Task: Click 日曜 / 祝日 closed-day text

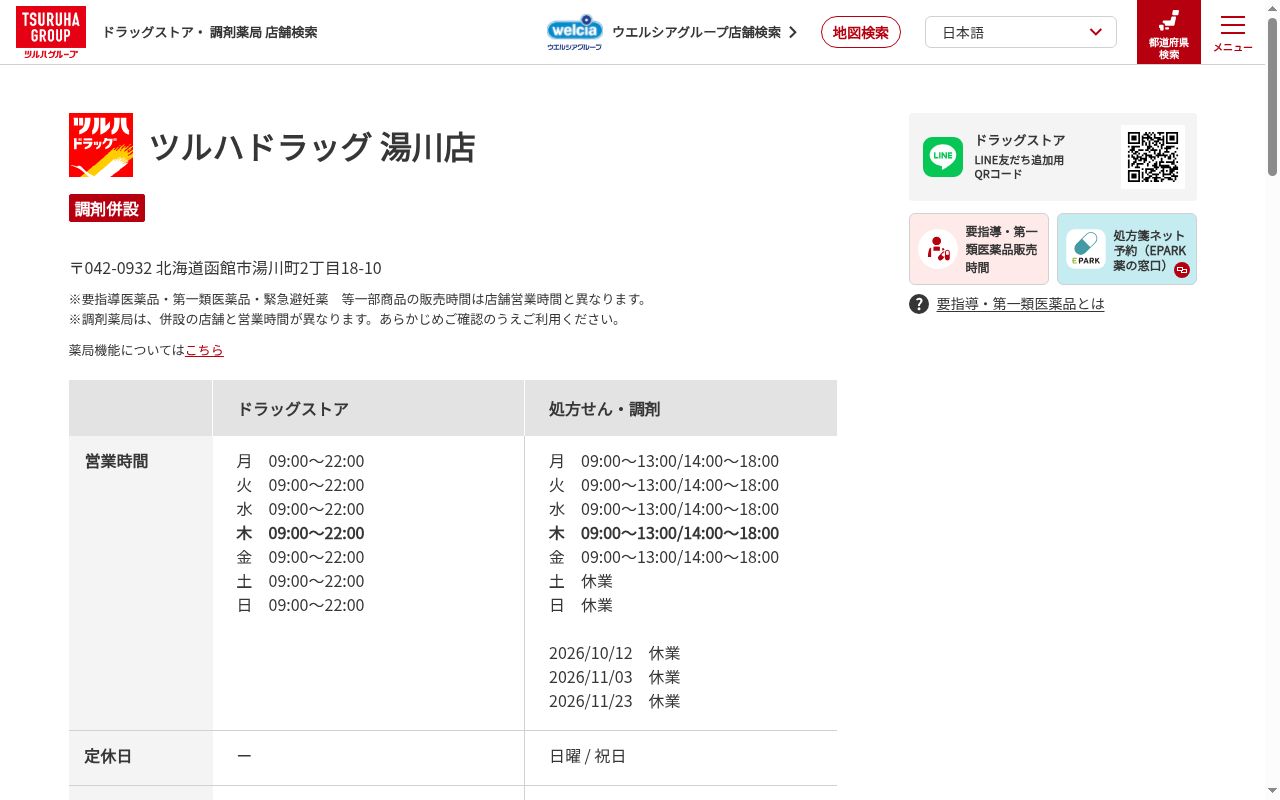Action: pyautogui.click(x=588, y=757)
